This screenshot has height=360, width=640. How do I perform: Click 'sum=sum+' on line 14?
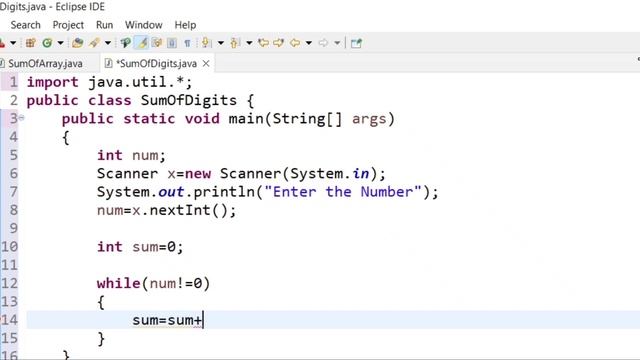pyautogui.click(x=167, y=320)
